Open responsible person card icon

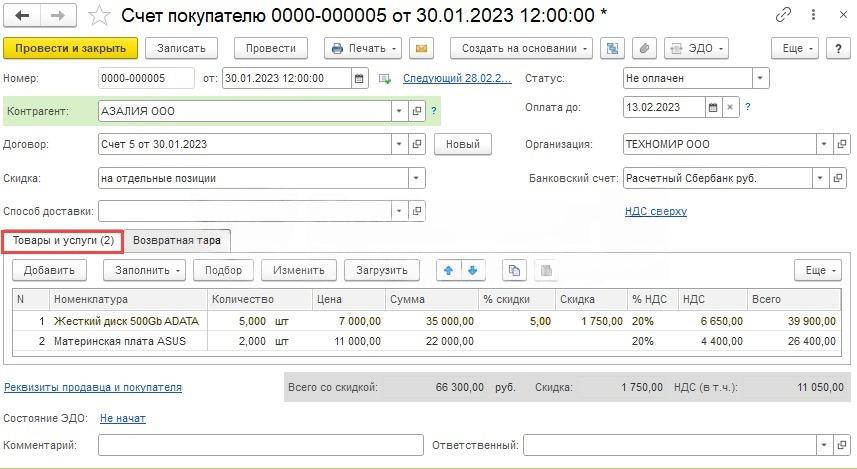[x=842, y=445]
